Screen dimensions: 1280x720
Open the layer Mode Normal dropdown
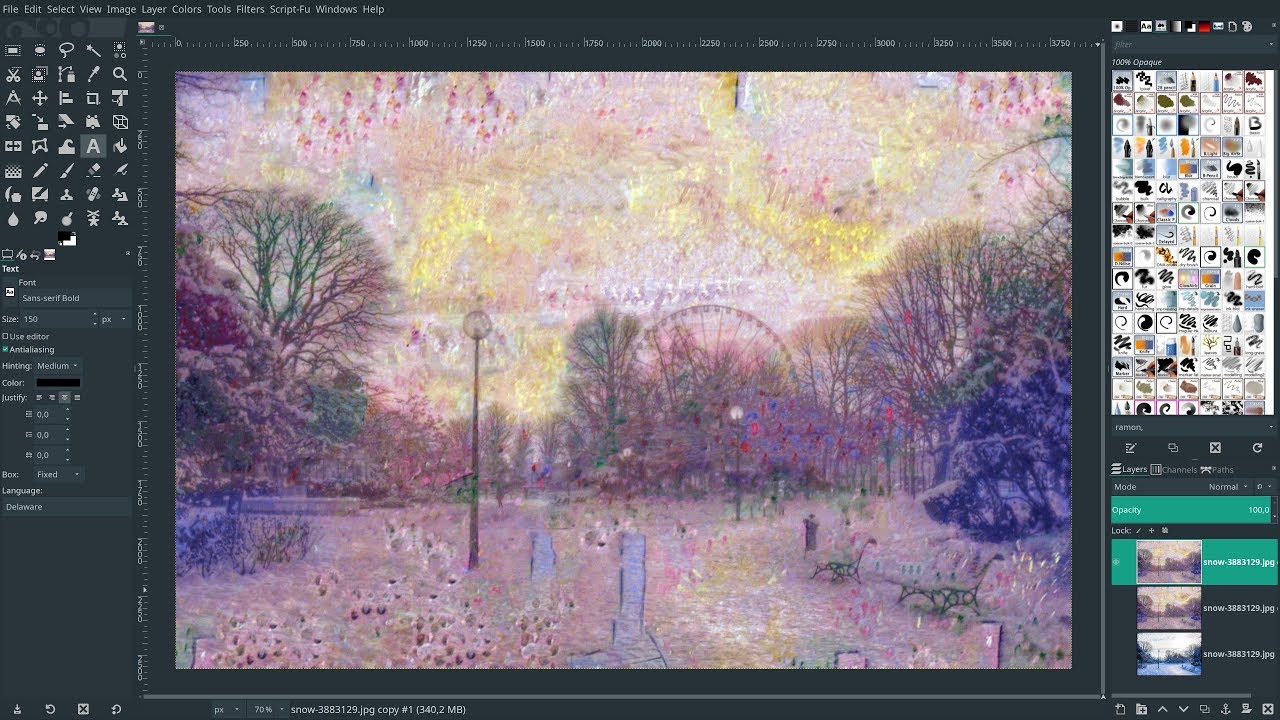1227,487
